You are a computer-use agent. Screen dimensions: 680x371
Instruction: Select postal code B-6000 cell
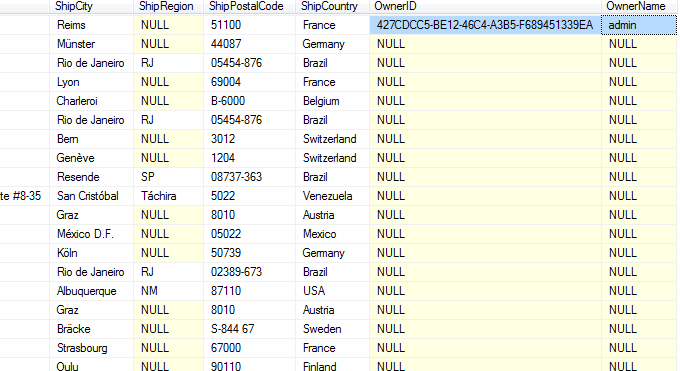click(x=249, y=101)
